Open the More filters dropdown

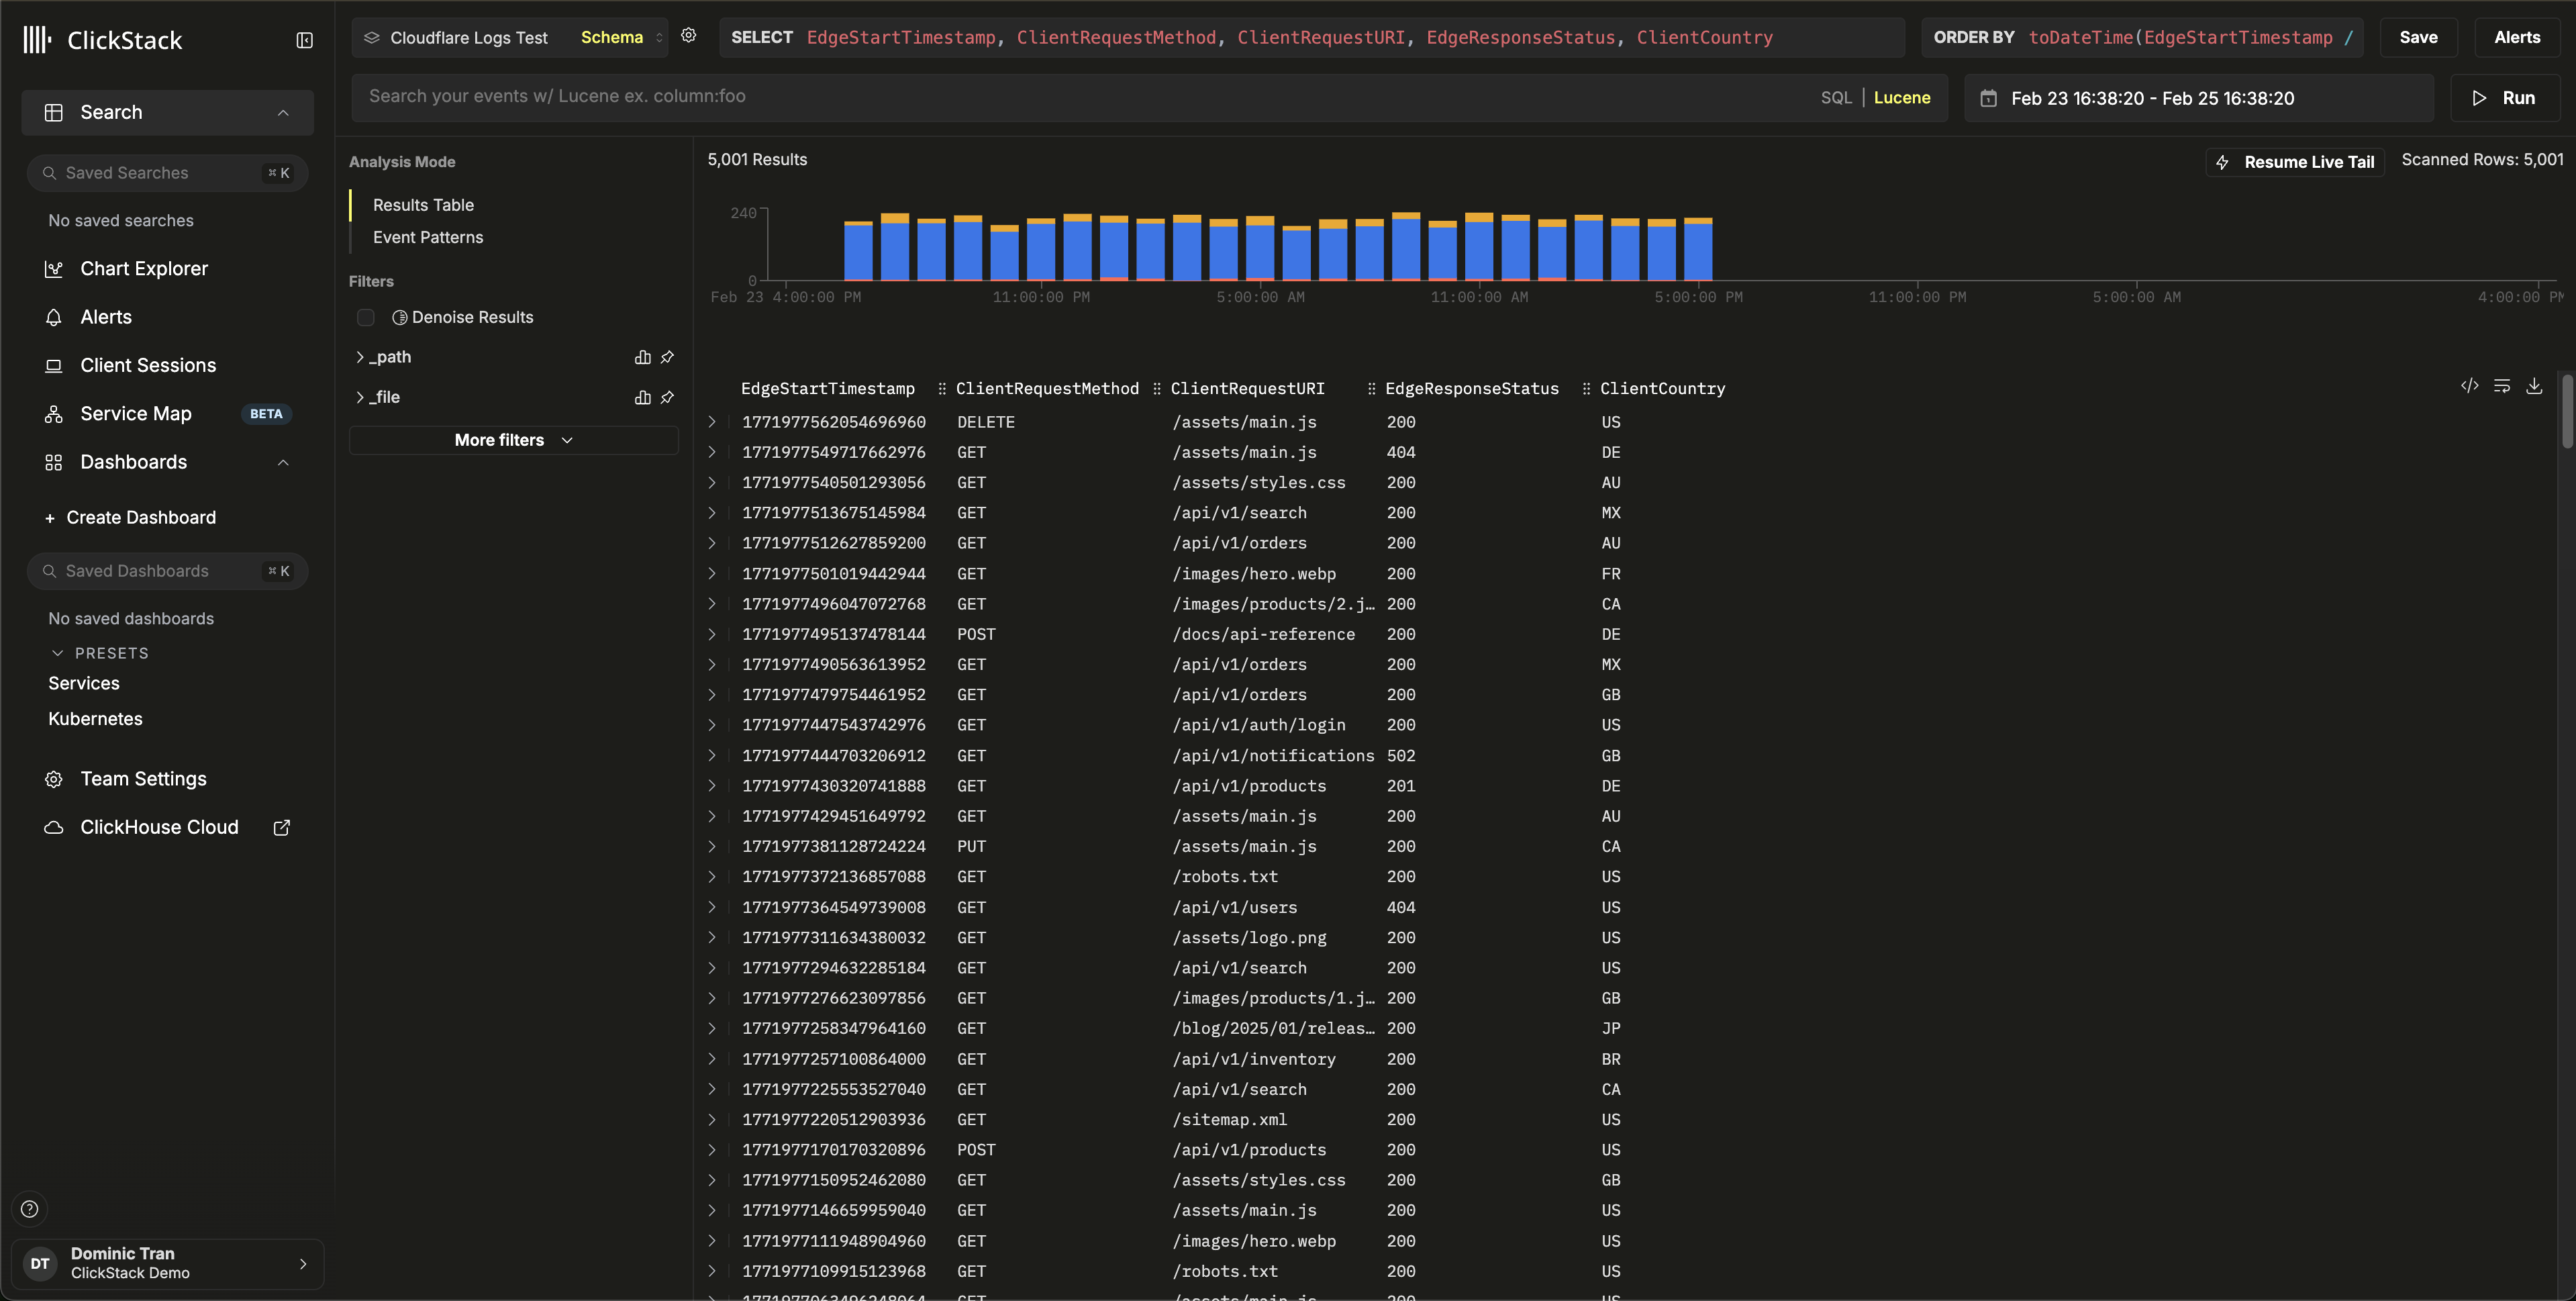[x=513, y=440]
